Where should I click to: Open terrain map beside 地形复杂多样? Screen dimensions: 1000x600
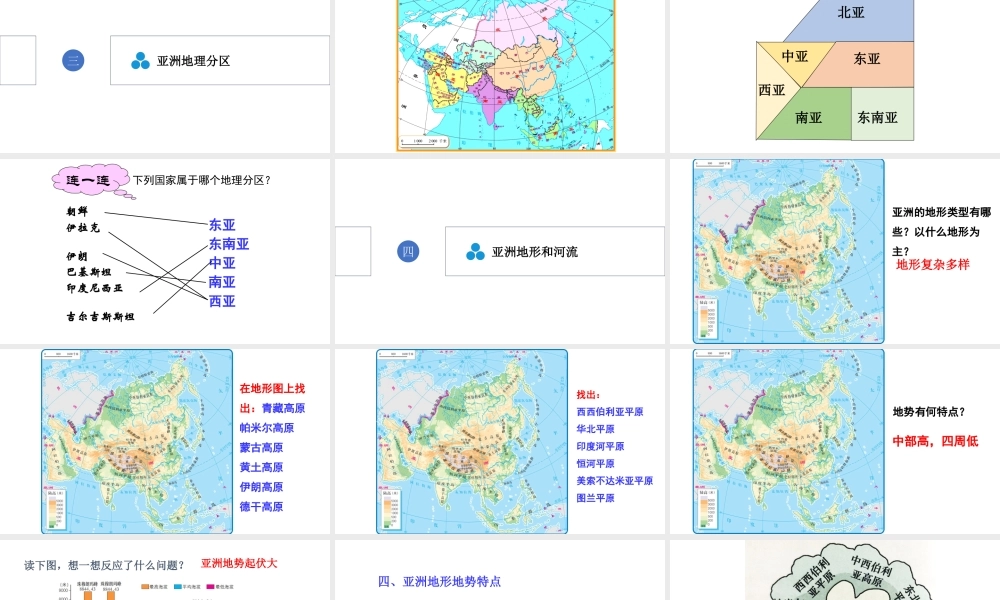(x=789, y=251)
